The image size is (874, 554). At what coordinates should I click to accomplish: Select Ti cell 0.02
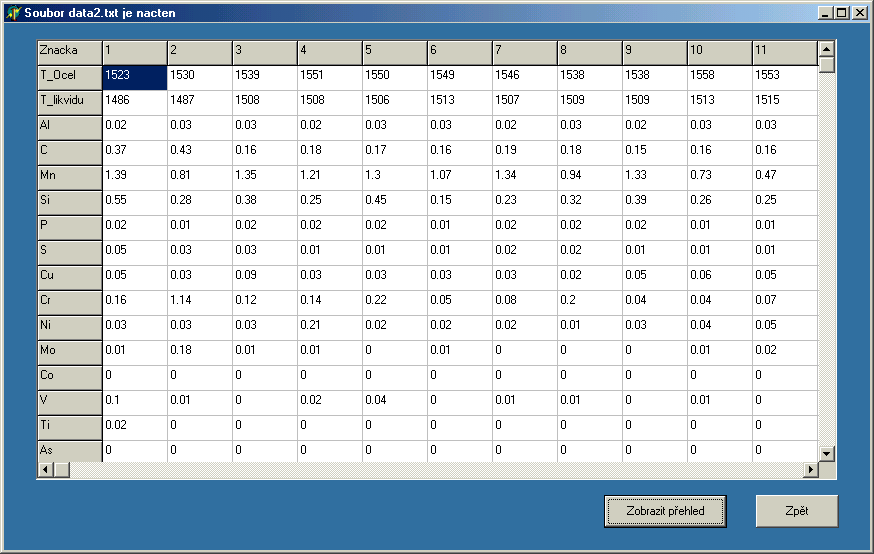(135, 429)
